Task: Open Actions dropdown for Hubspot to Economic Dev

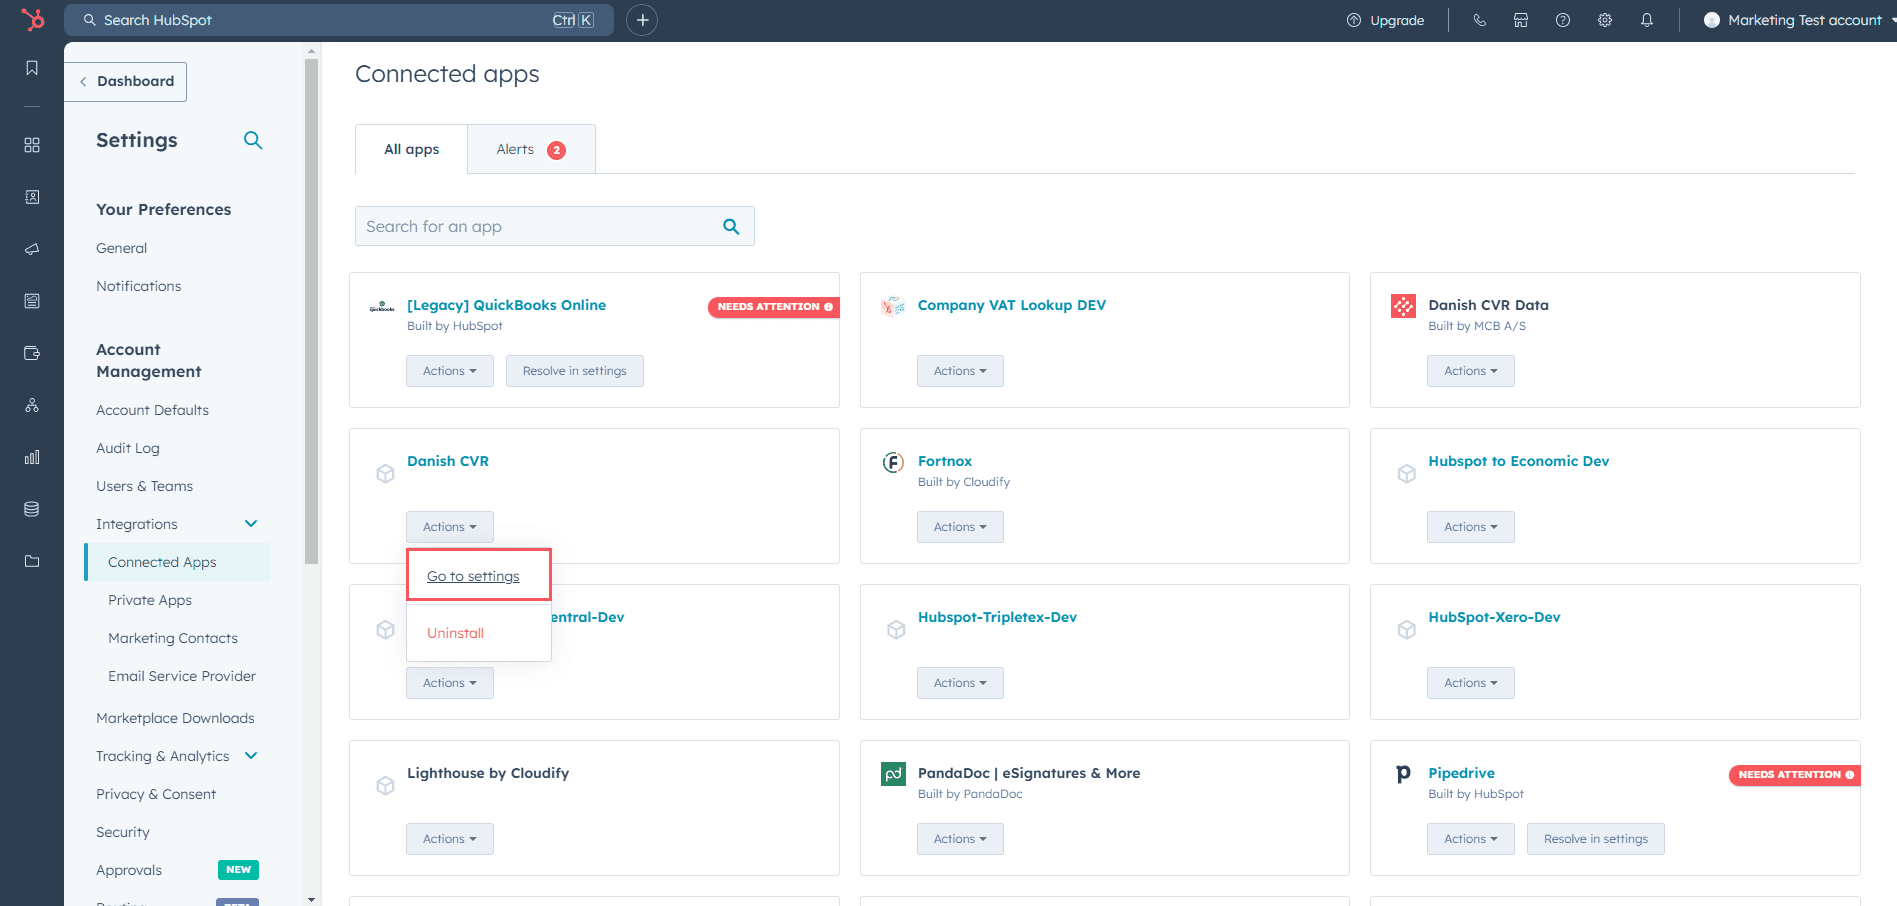Action: pos(1470,527)
